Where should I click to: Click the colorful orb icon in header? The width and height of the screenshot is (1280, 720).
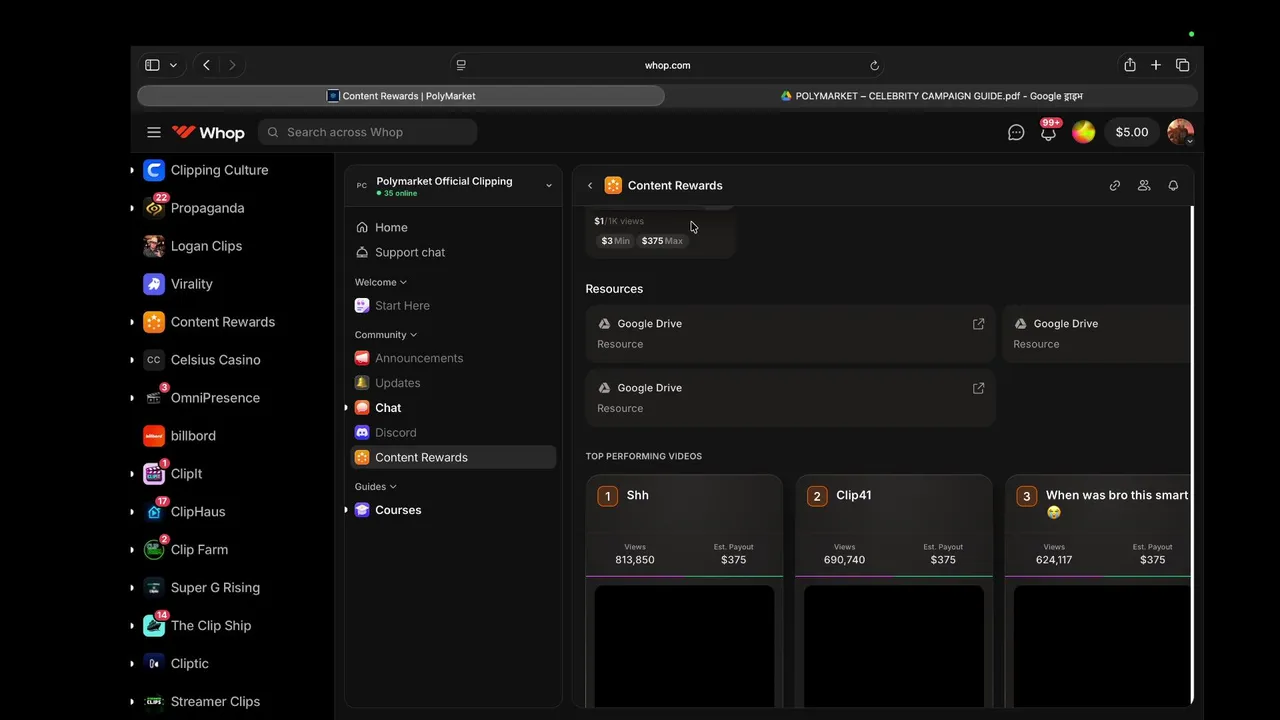(1083, 132)
